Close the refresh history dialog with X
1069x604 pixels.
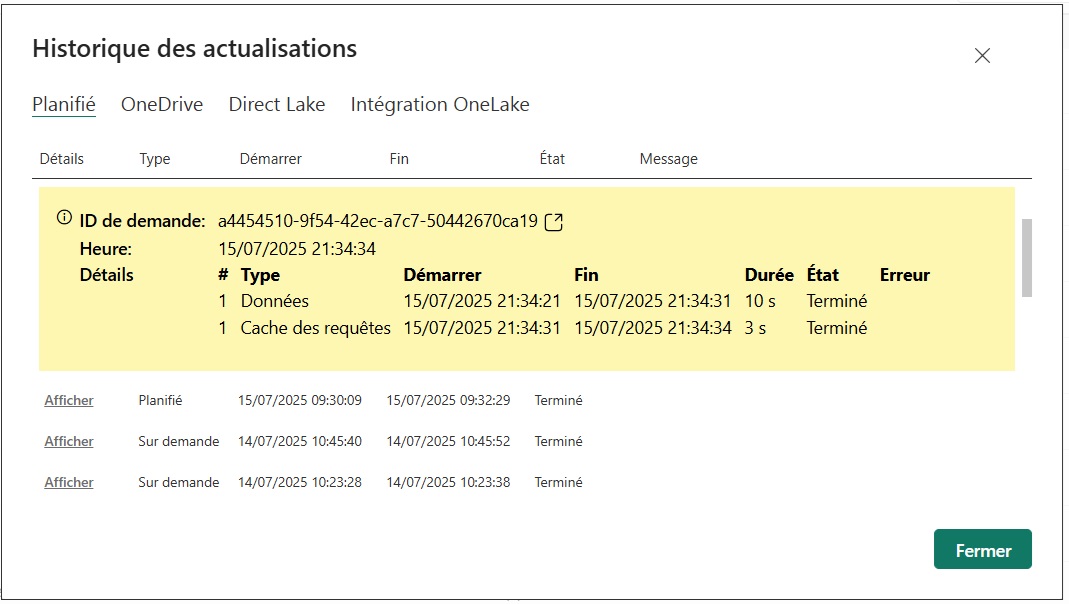[982, 56]
